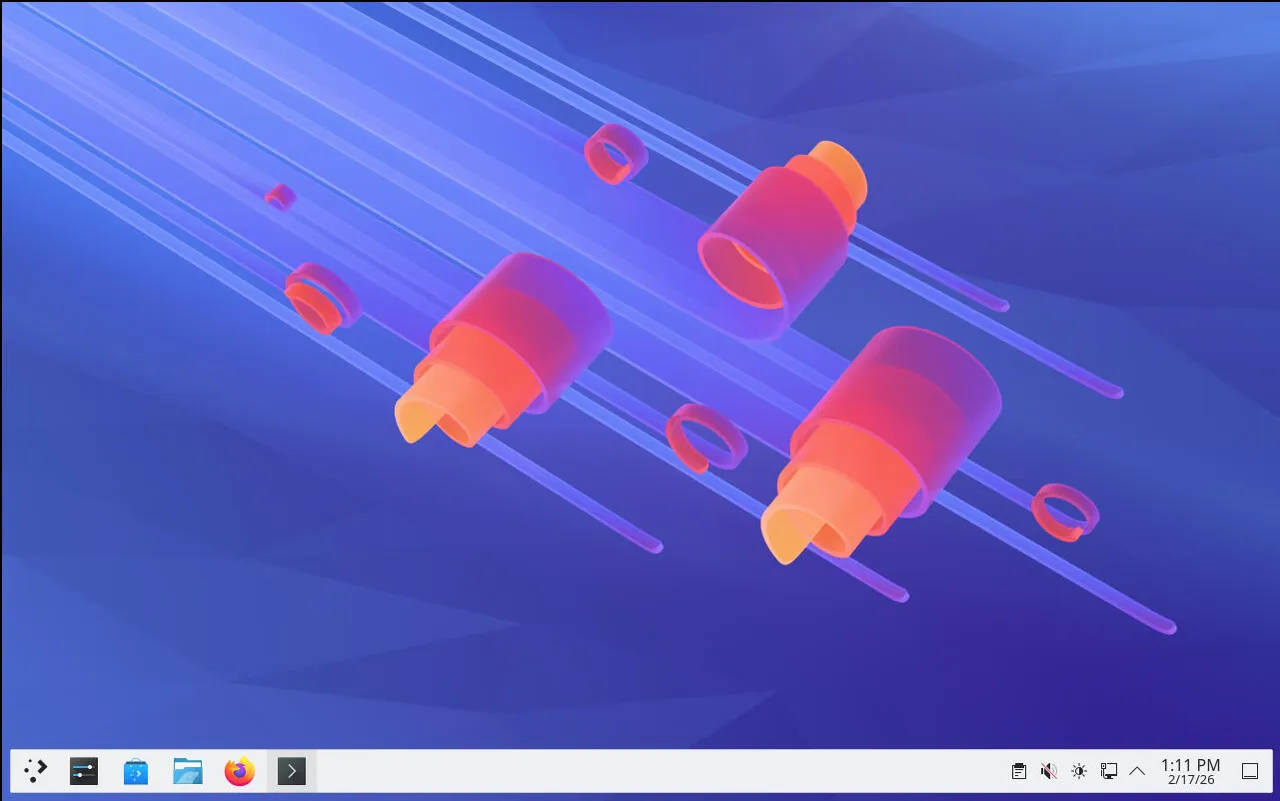Click the Peek at Desktop button

point(1249,771)
